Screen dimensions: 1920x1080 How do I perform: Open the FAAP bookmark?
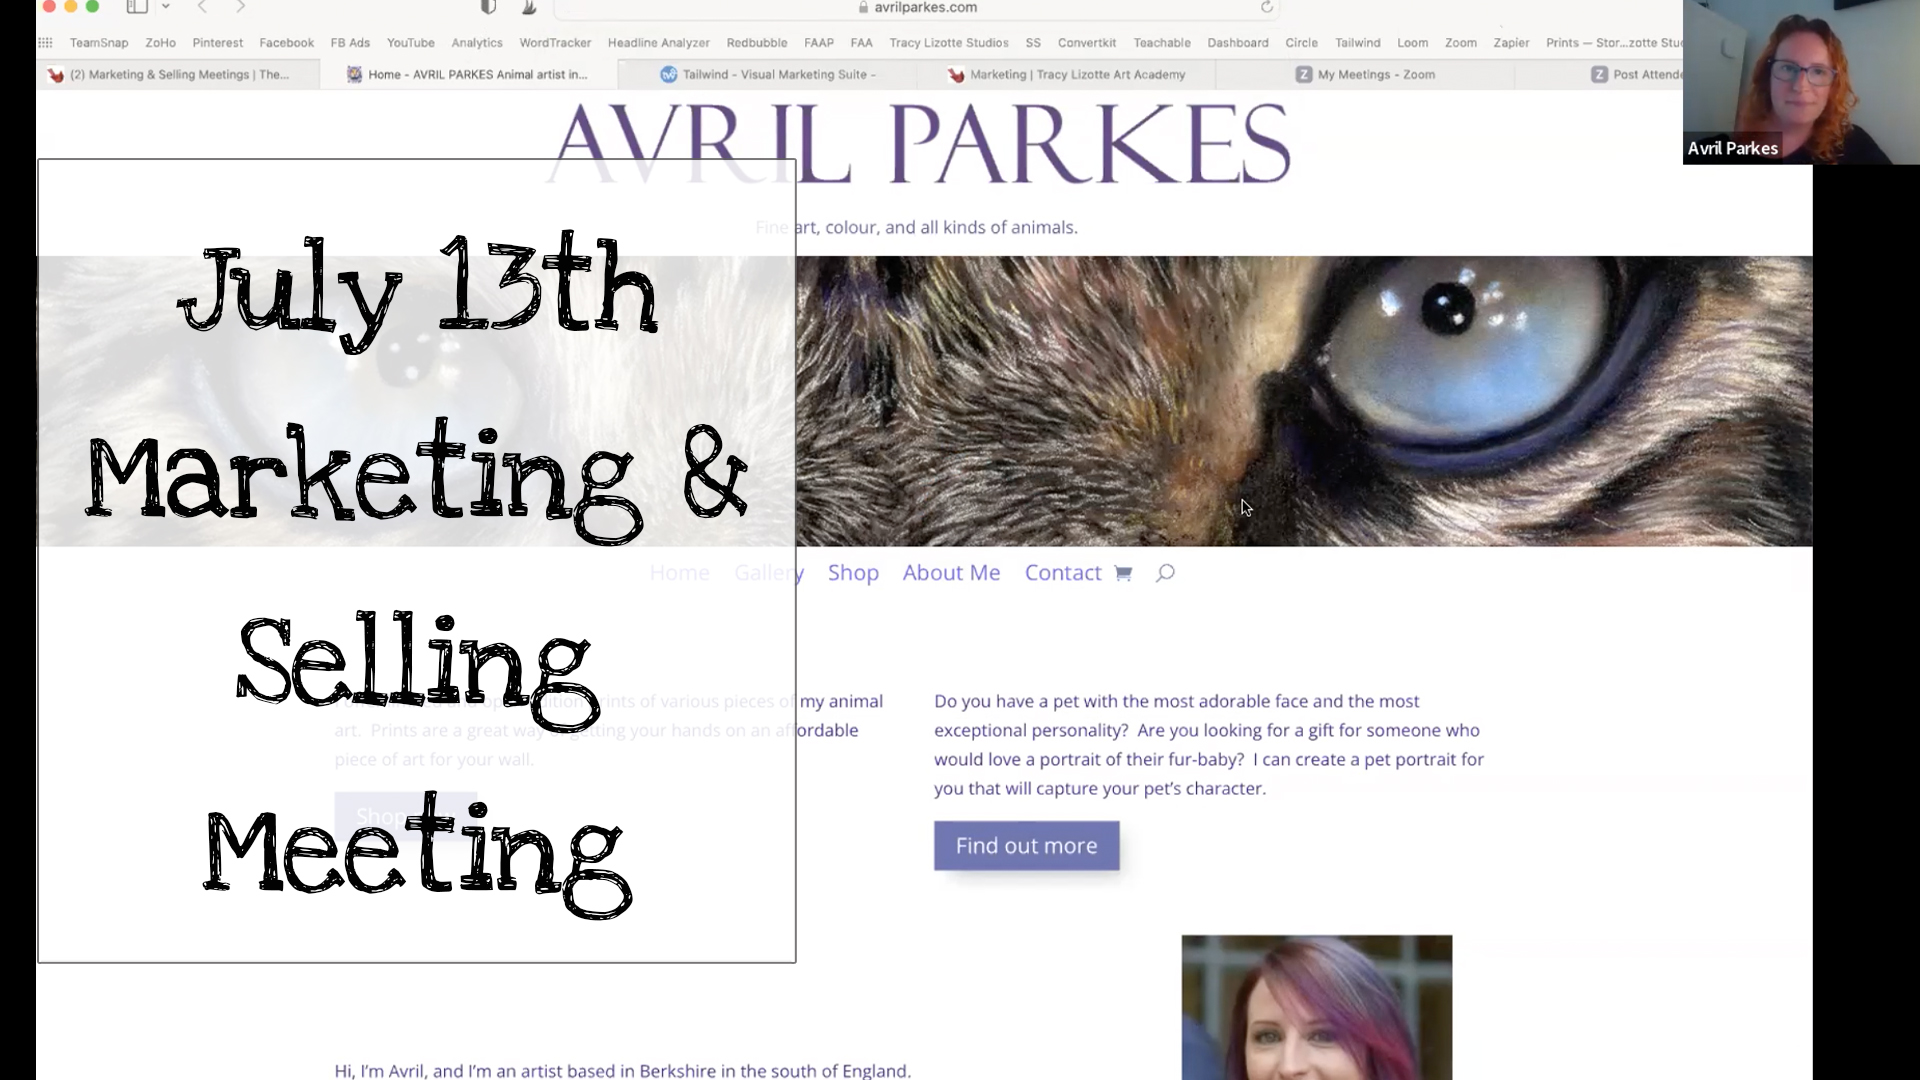(819, 43)
